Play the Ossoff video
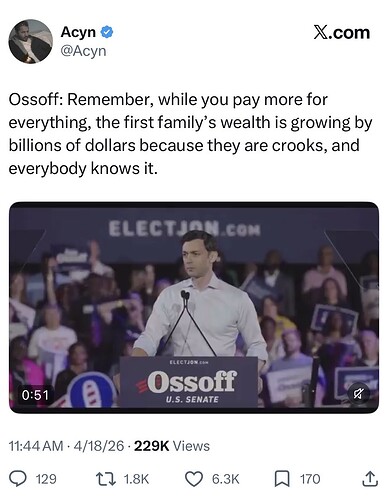 [194, 307]
